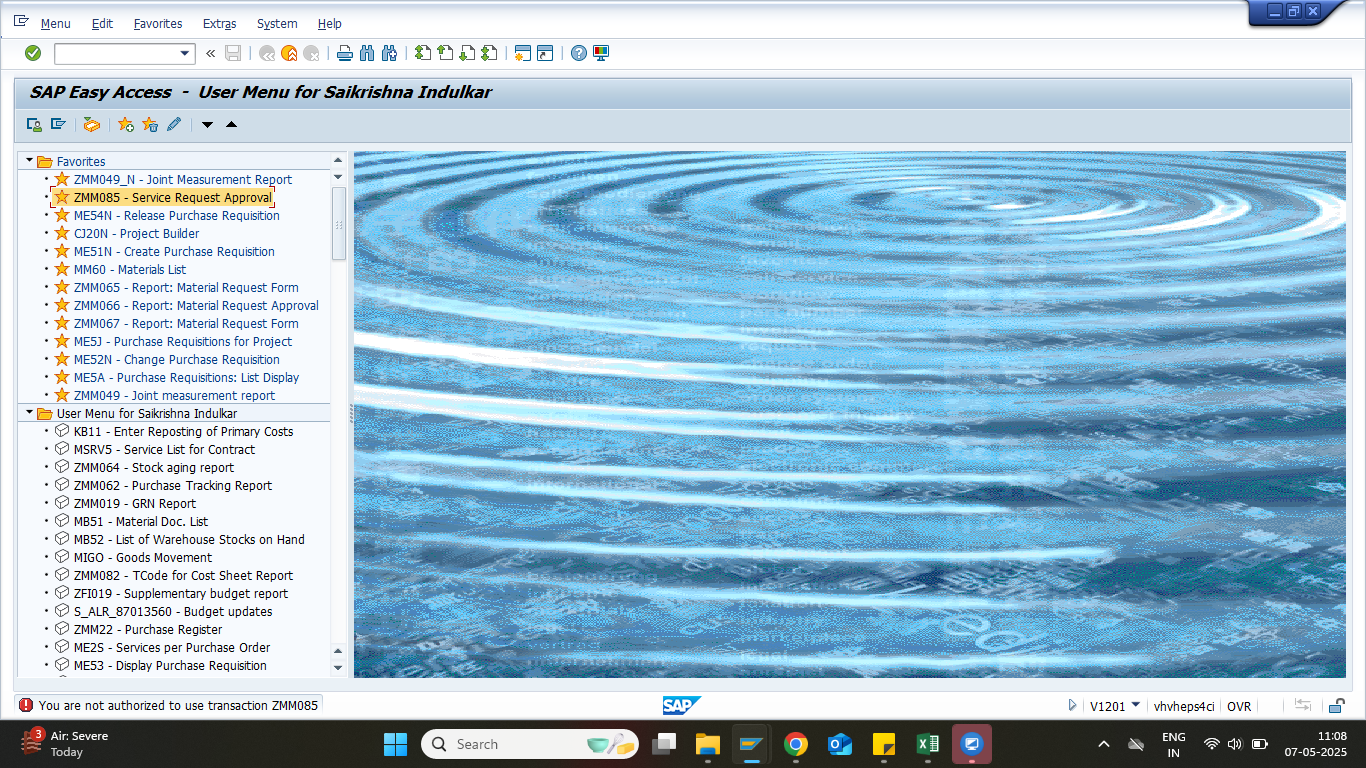Viewport: 1366px width, 768px height.
Task: Click the Change Favorites pencil icon
Action: click(174, 125)
